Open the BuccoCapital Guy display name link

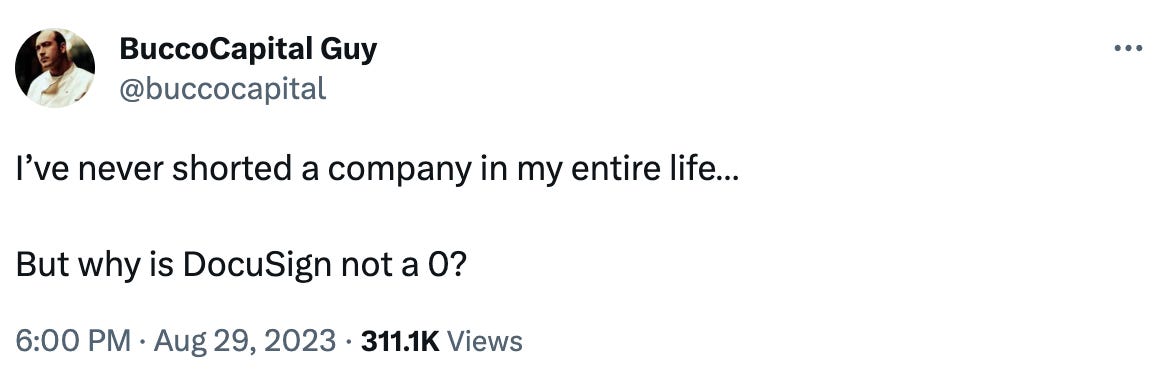point(248,51)
